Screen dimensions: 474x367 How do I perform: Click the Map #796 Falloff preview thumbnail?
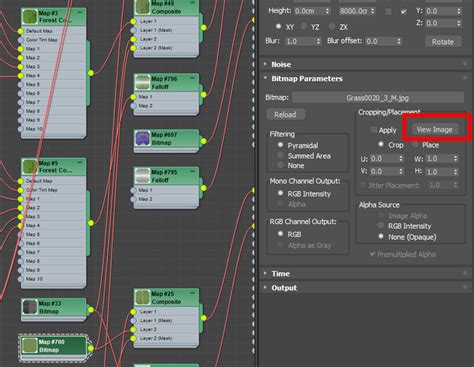142,82
